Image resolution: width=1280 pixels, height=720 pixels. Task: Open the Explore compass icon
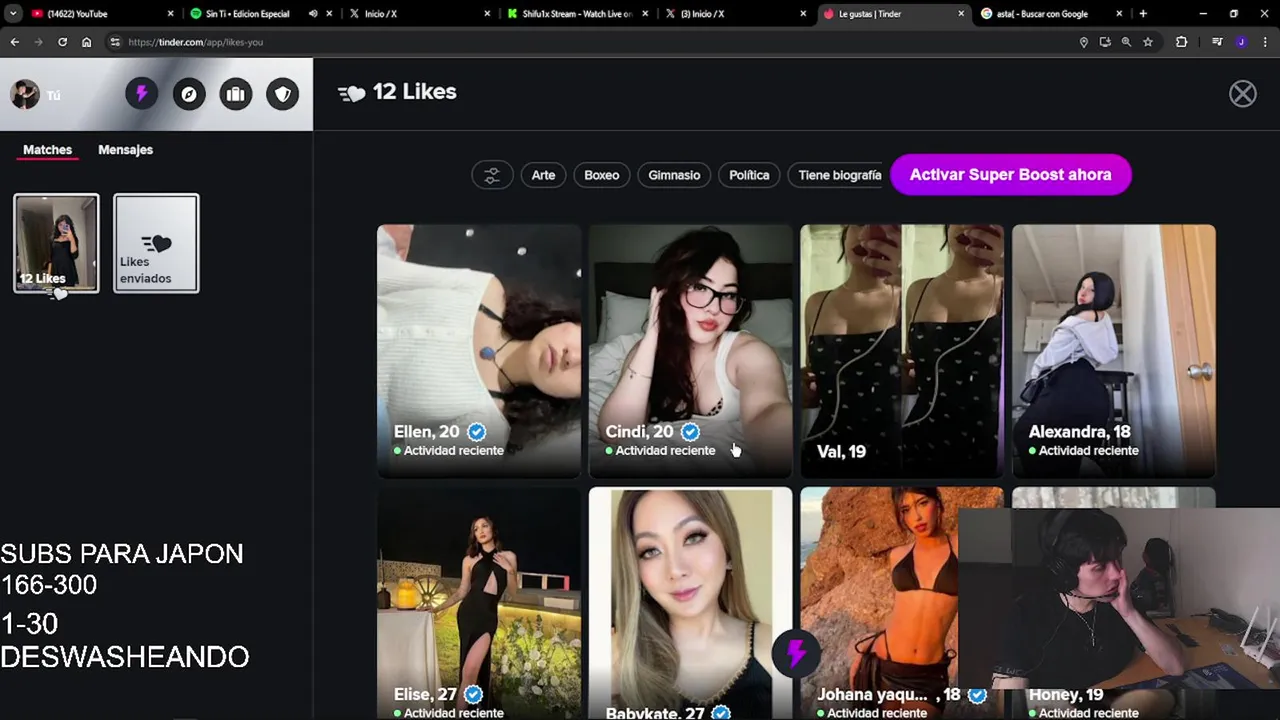click(189, 94)
